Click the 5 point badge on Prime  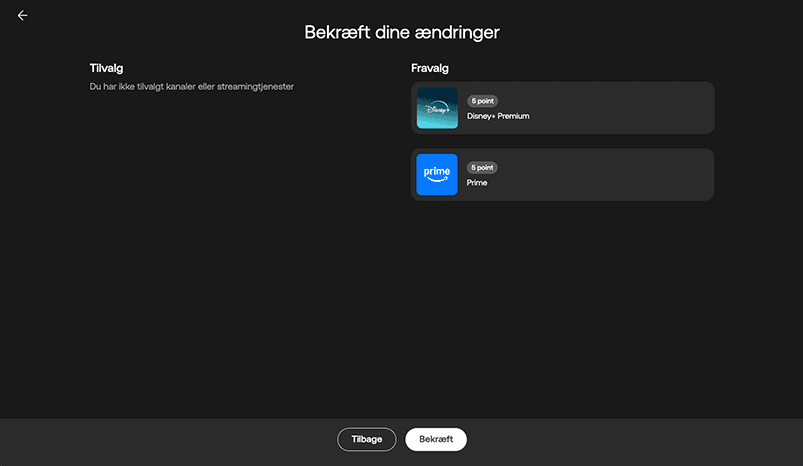[482, 168]
